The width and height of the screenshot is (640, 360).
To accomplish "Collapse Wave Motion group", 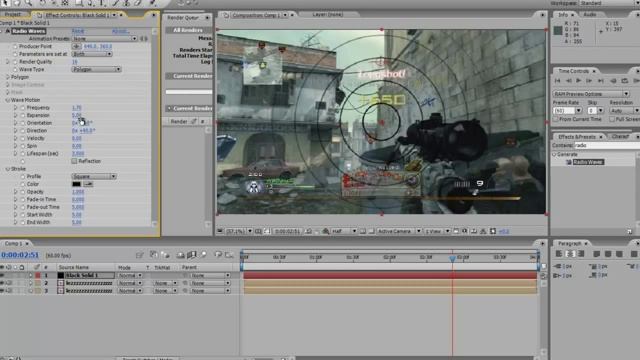I will click(x=7, y=100).
